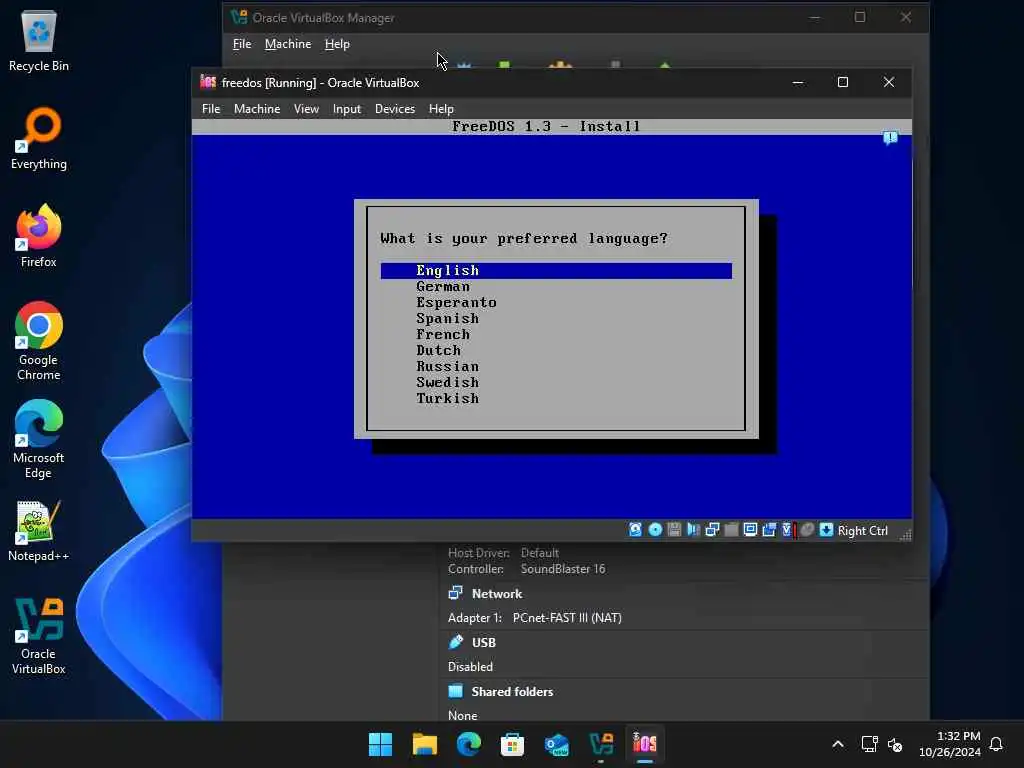Switch to VirtualBox Manager taskbar icon
This screenshot has height=768, width=1024.
click(601, 744)
